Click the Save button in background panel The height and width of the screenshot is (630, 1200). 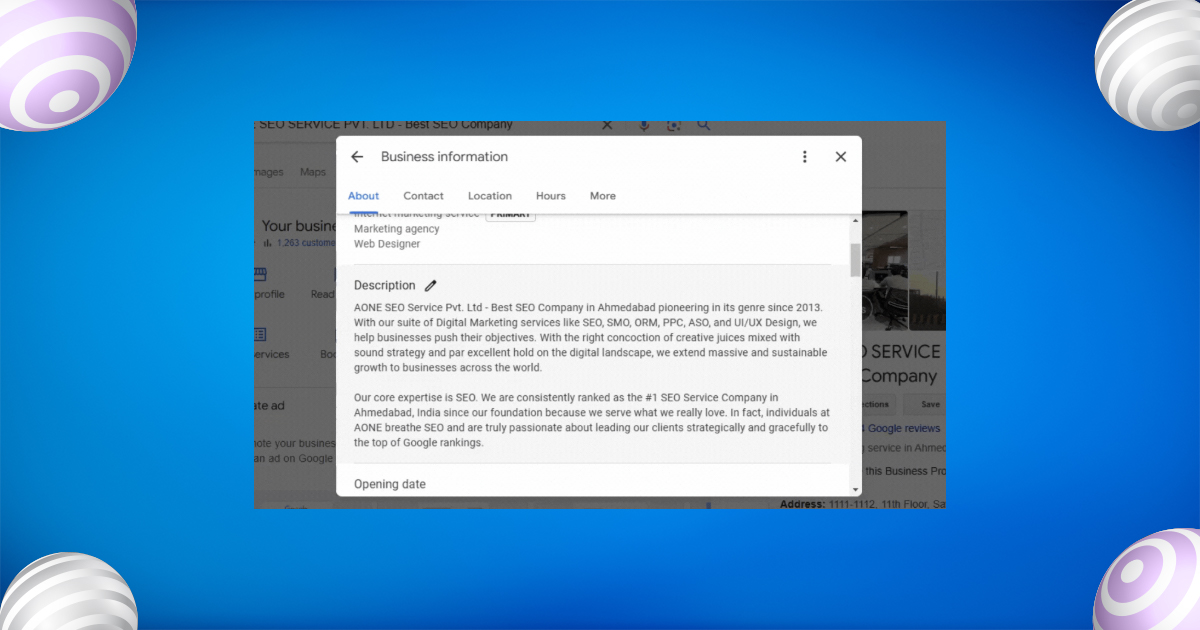pyautogui.click(x=930, y=404)
